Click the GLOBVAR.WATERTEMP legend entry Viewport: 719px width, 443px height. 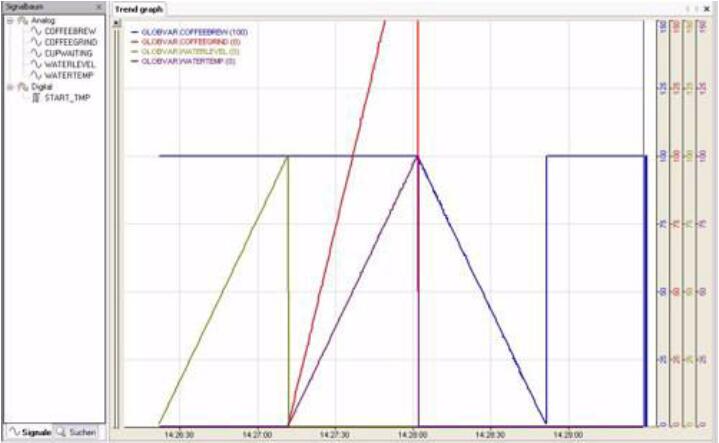coord(183,61)
